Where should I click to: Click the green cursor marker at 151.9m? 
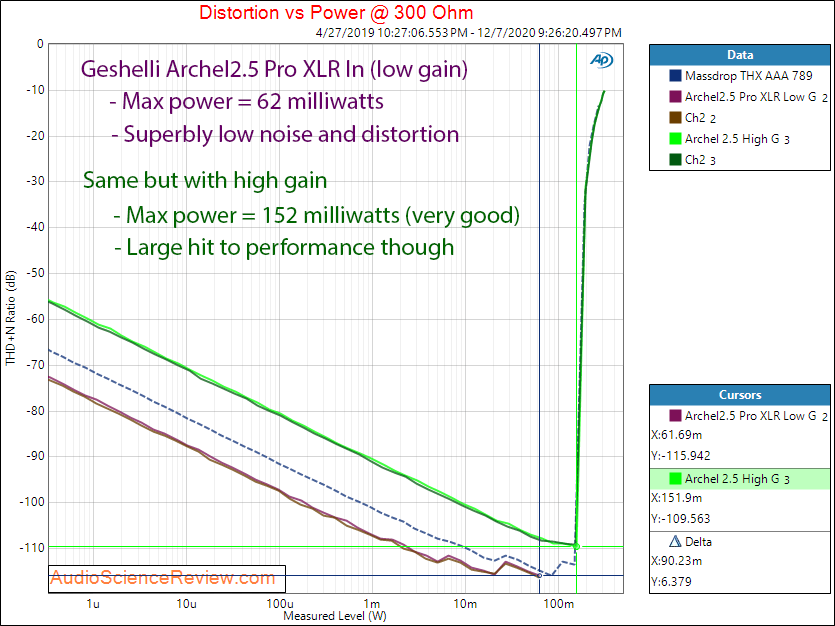[x=576, y=546]
